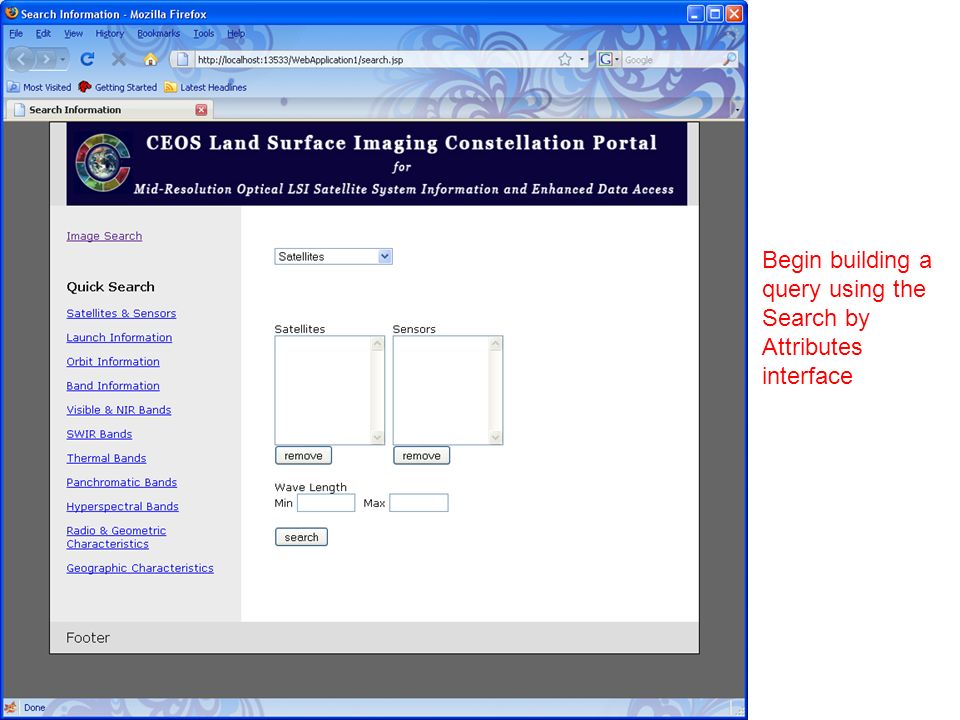This screenshot has height=720, width=960.
Task: Open SWIR Bands link
Action: [99, 434]
